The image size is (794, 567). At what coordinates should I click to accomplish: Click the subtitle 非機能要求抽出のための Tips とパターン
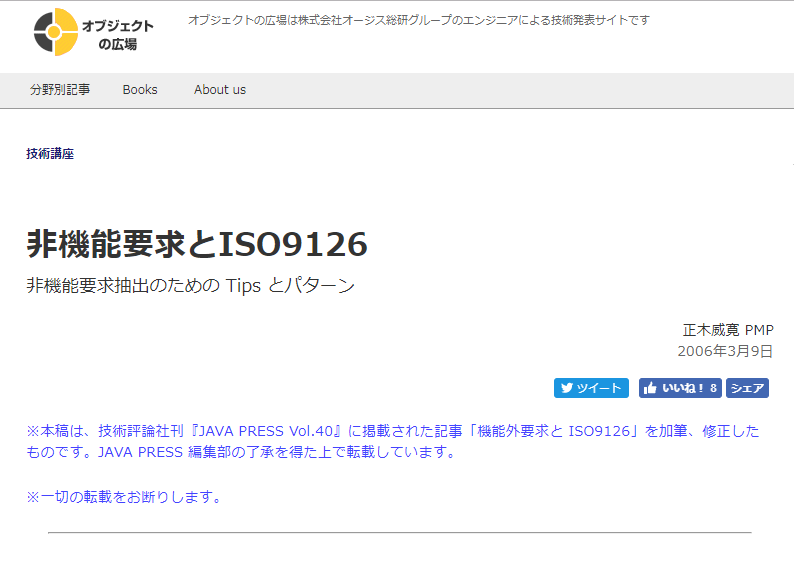[x=190, y=286]
